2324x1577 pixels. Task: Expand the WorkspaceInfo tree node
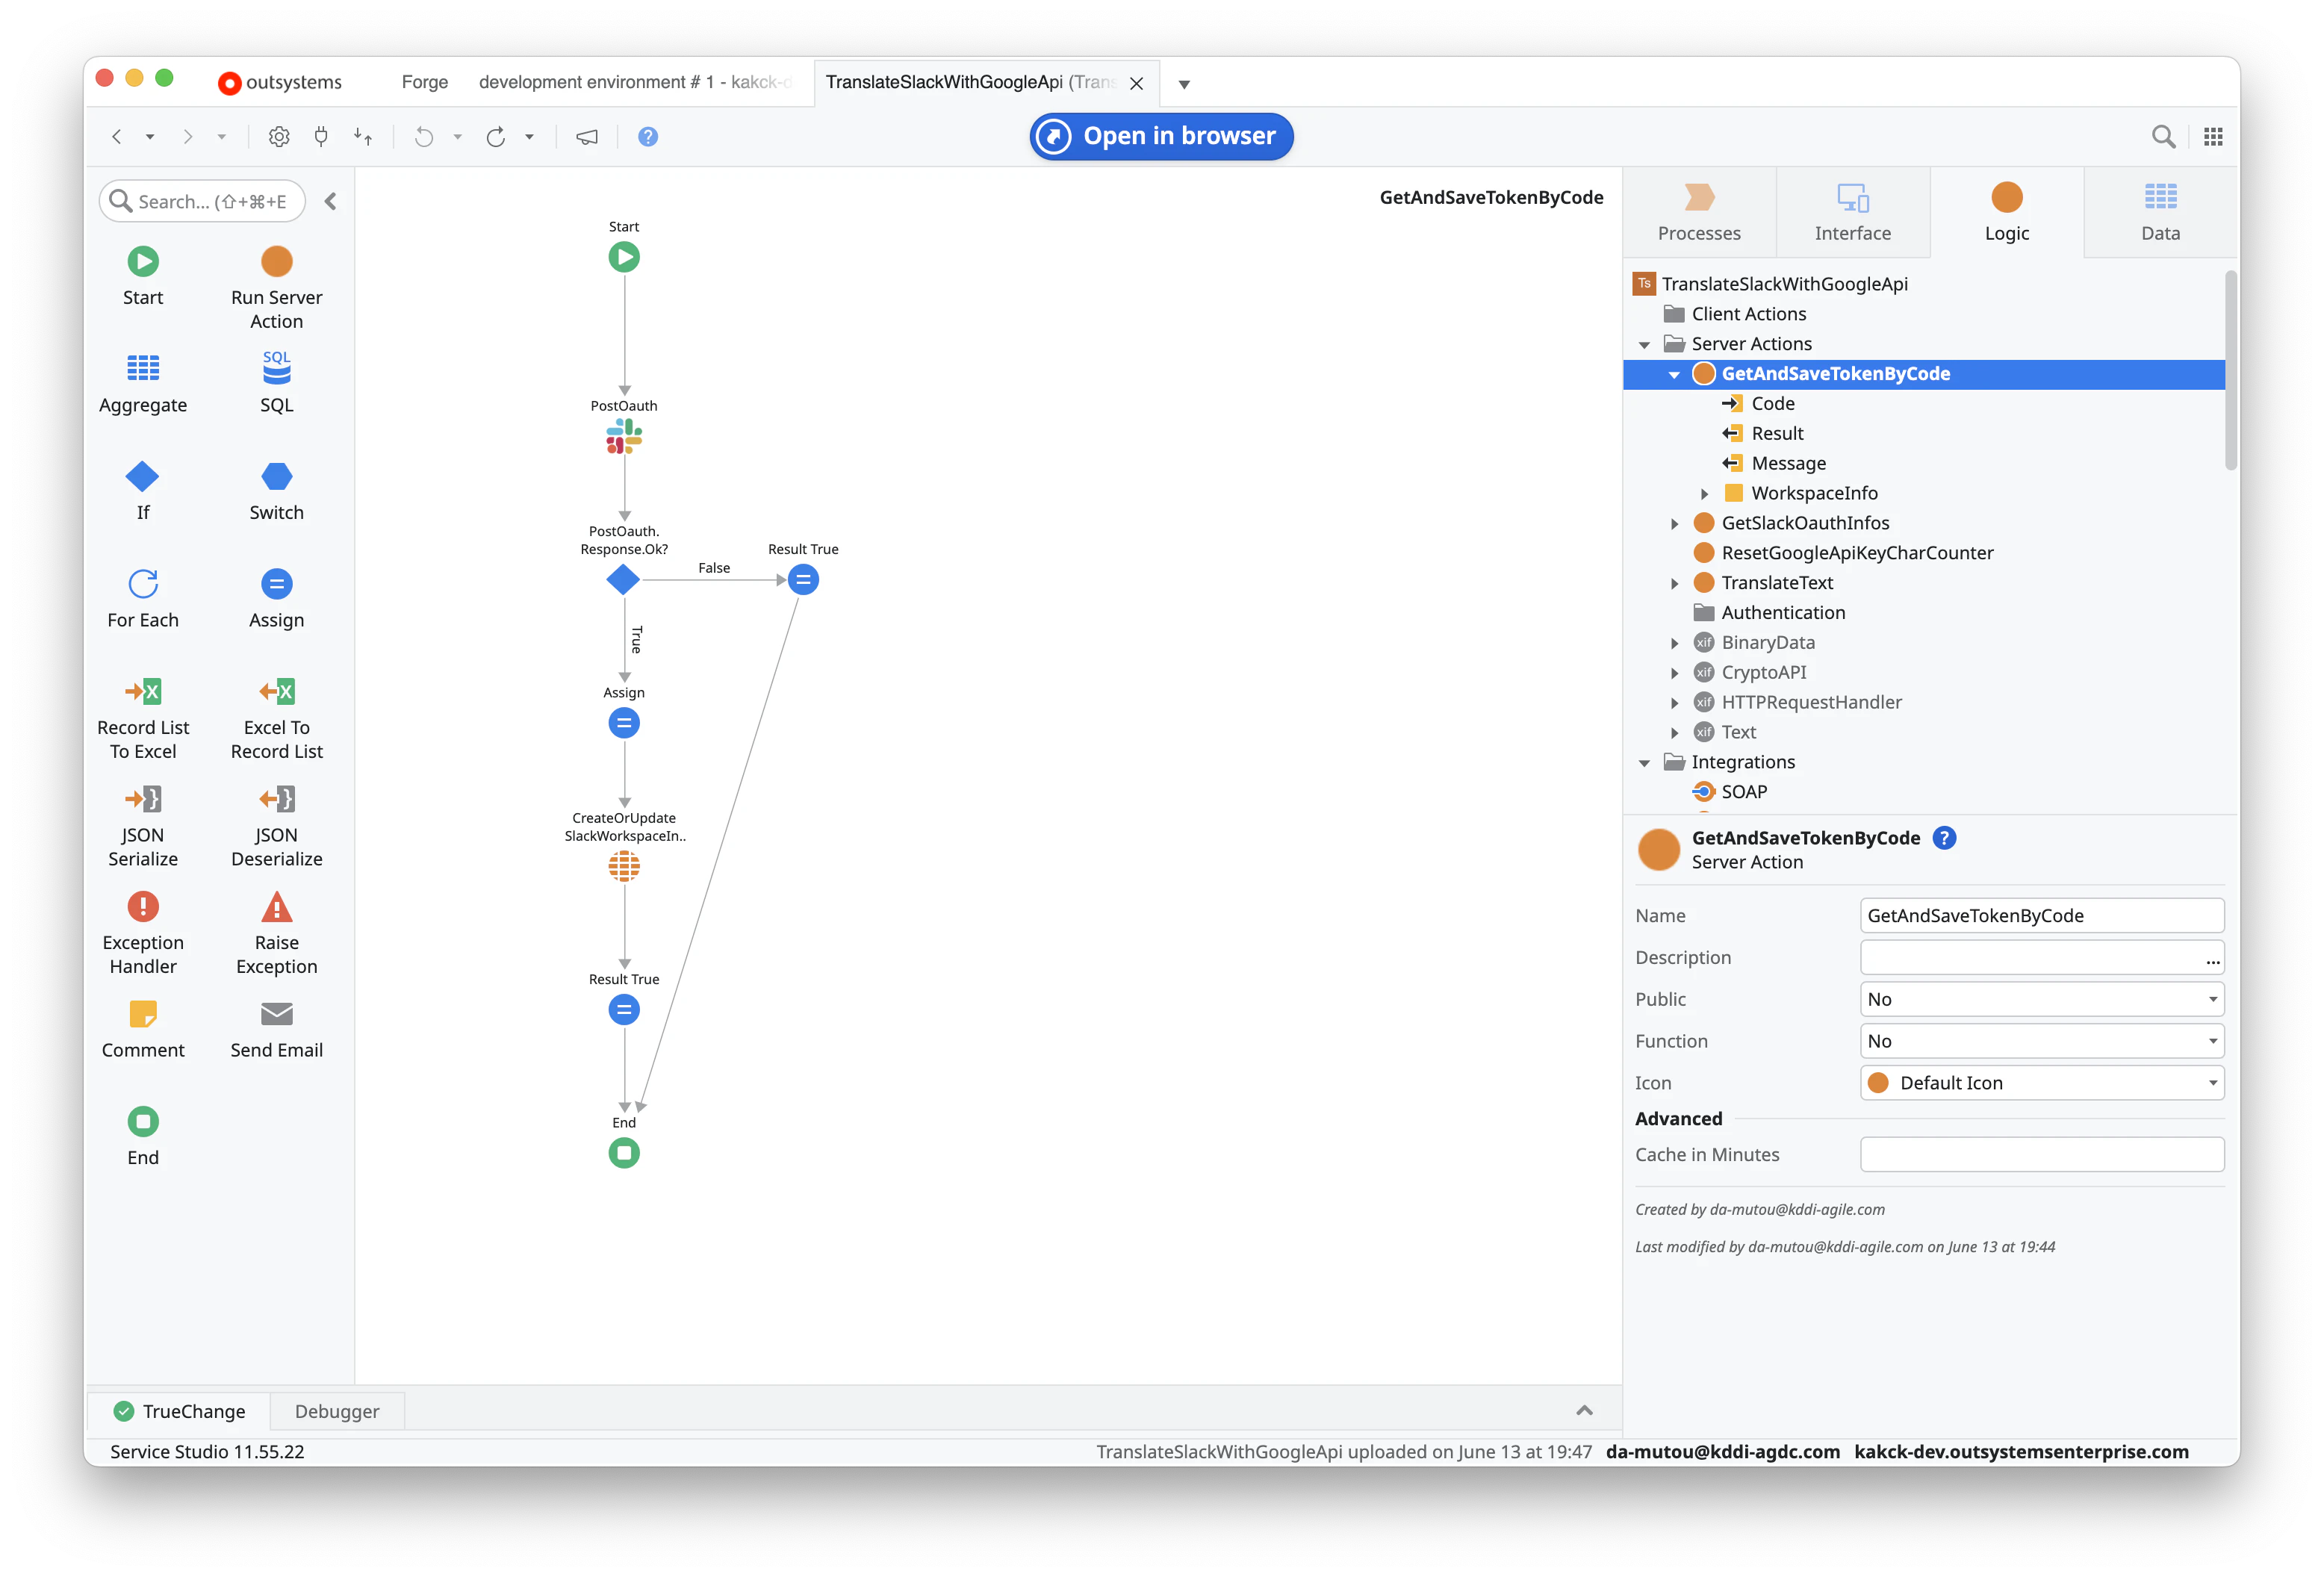click(1704, 493)
